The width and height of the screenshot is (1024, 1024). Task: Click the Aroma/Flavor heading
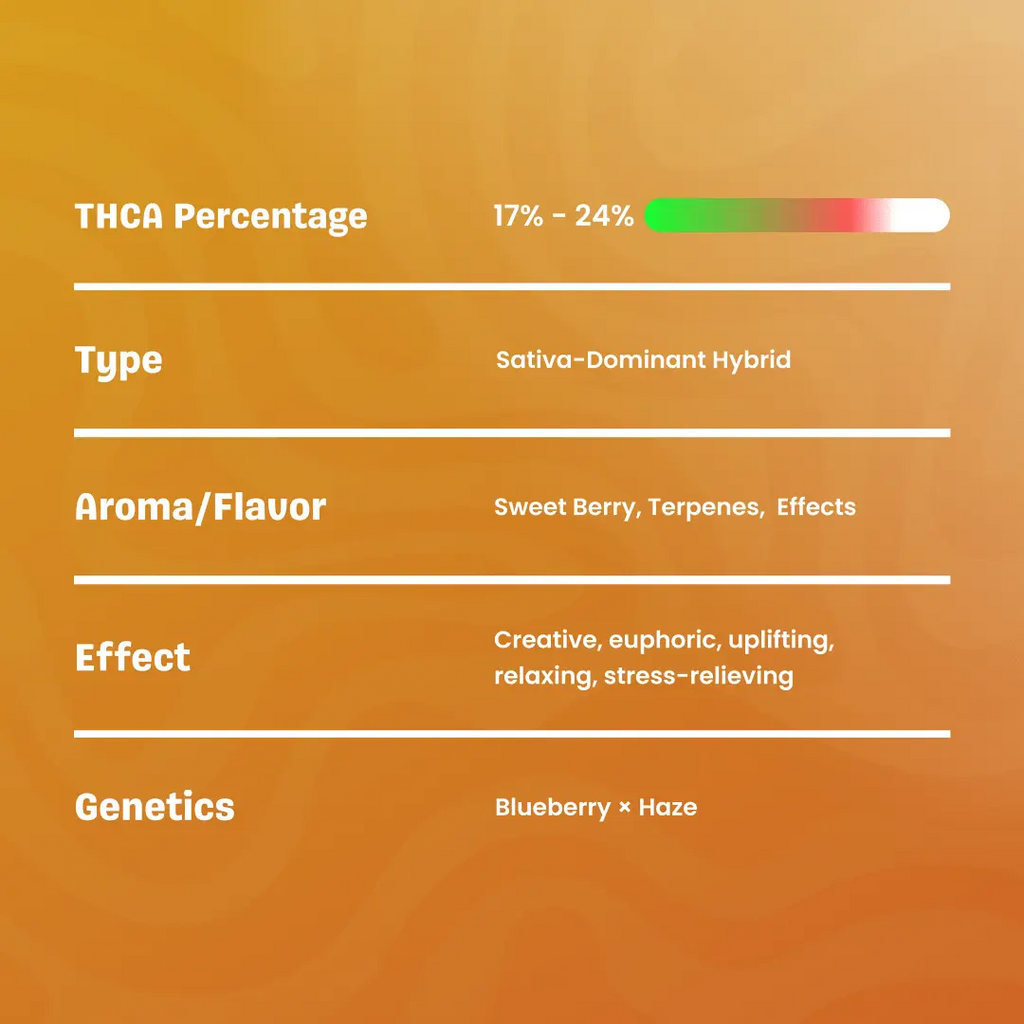click(200, 507)
